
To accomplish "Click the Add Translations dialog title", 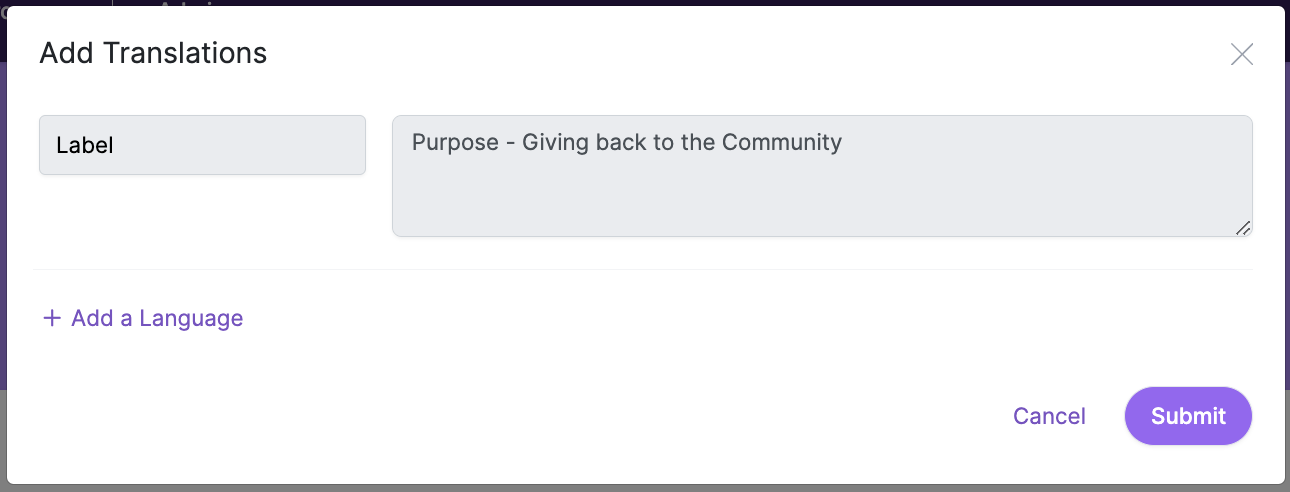I will pos(153,53).
